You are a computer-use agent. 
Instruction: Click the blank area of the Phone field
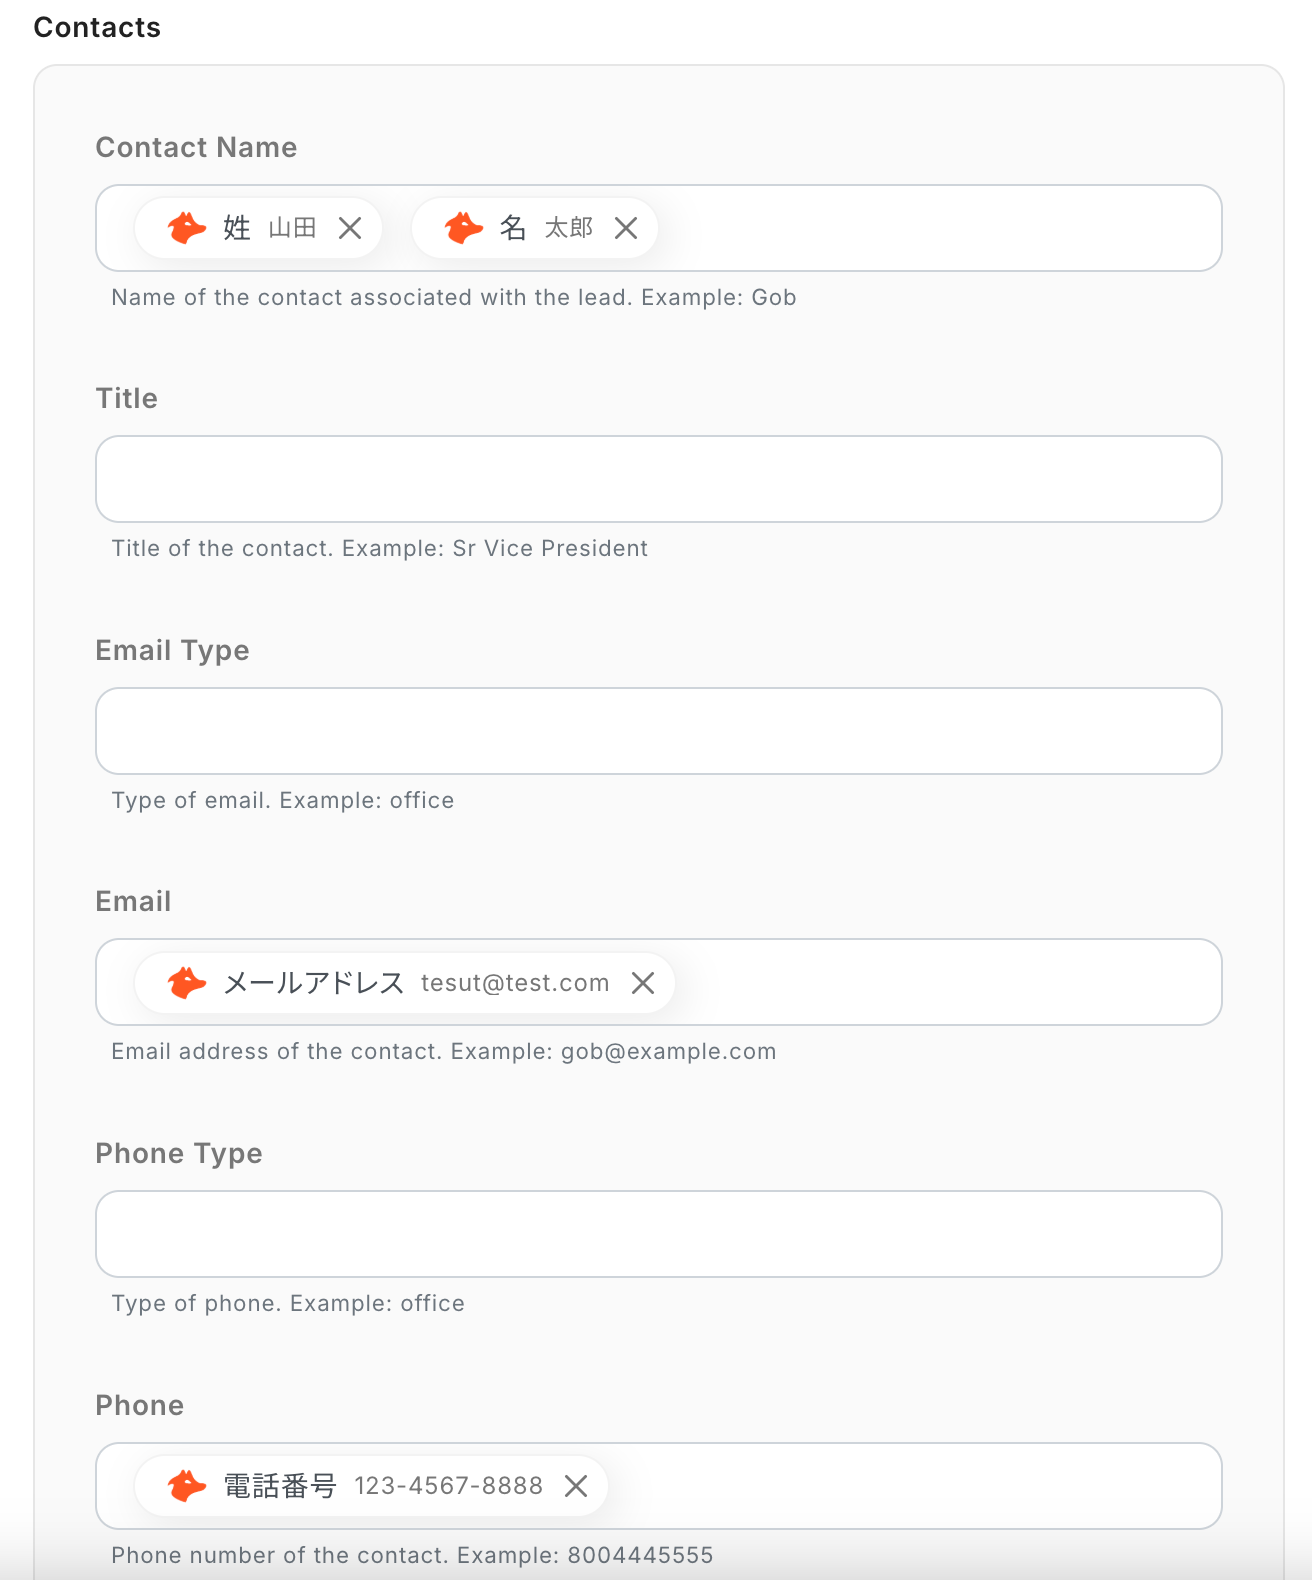point(910,1486)
